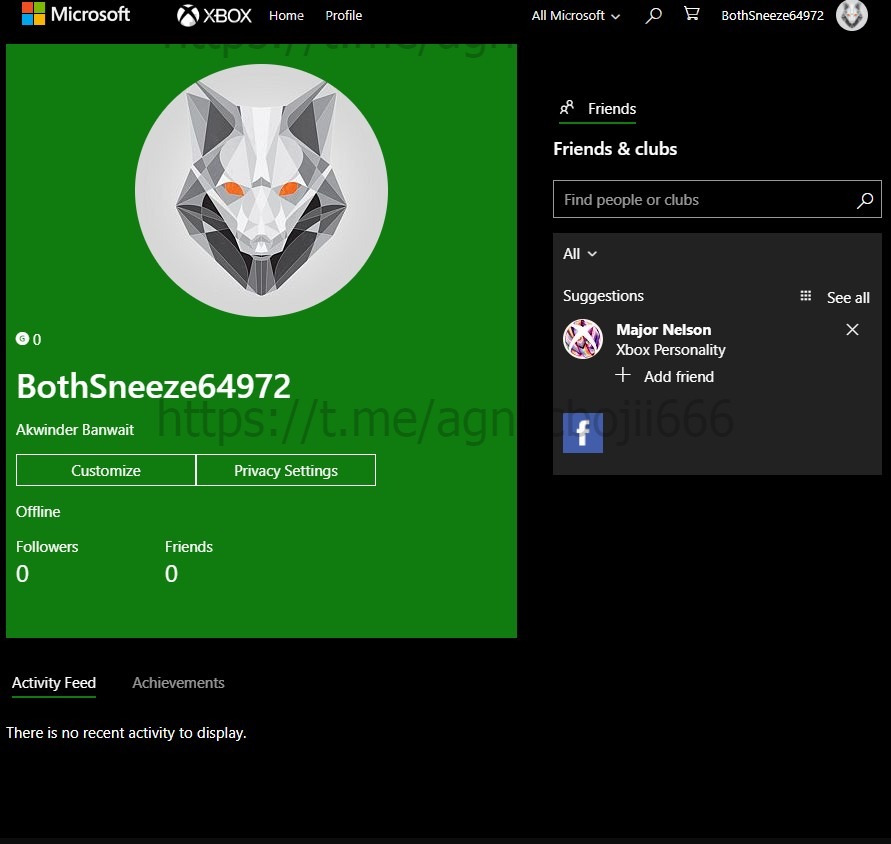Screen dimensions: 891x844
Task: Click the grid view icon beside See all
Action: point(806,296)
